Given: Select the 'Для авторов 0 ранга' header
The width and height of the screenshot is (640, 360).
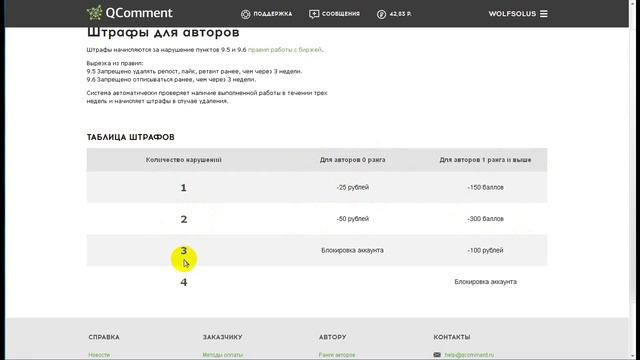Looking at the screenshot, I should coord(352,160).
